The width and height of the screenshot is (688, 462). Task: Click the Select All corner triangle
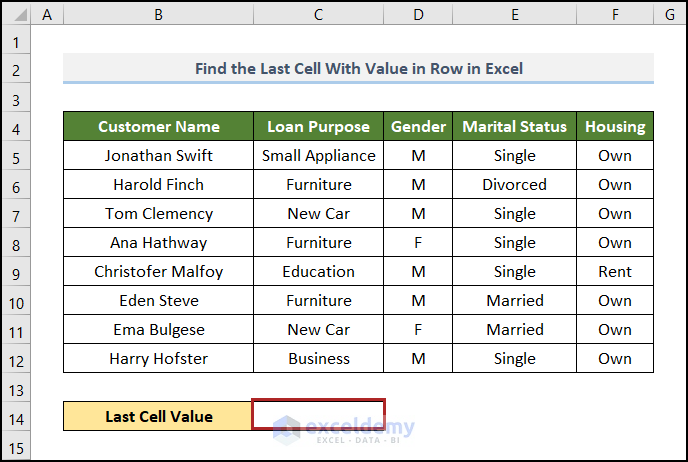15,14
